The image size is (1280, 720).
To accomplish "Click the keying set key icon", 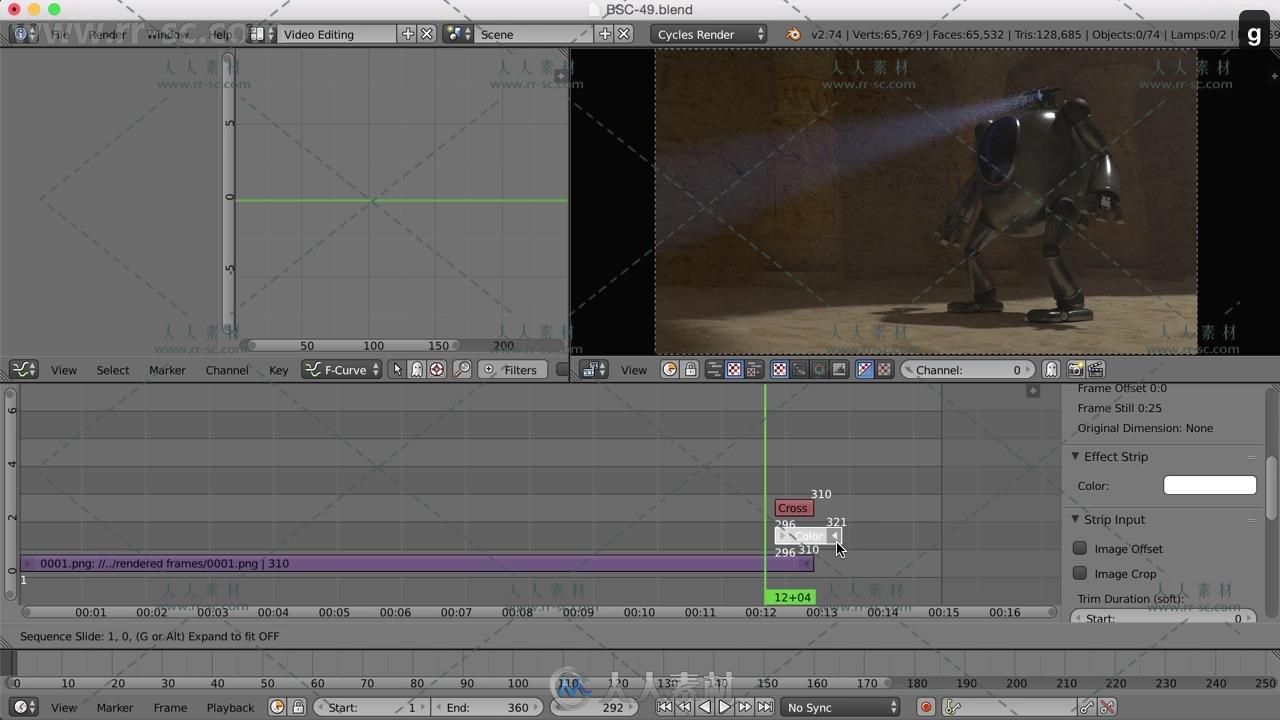I will (952, 707).
